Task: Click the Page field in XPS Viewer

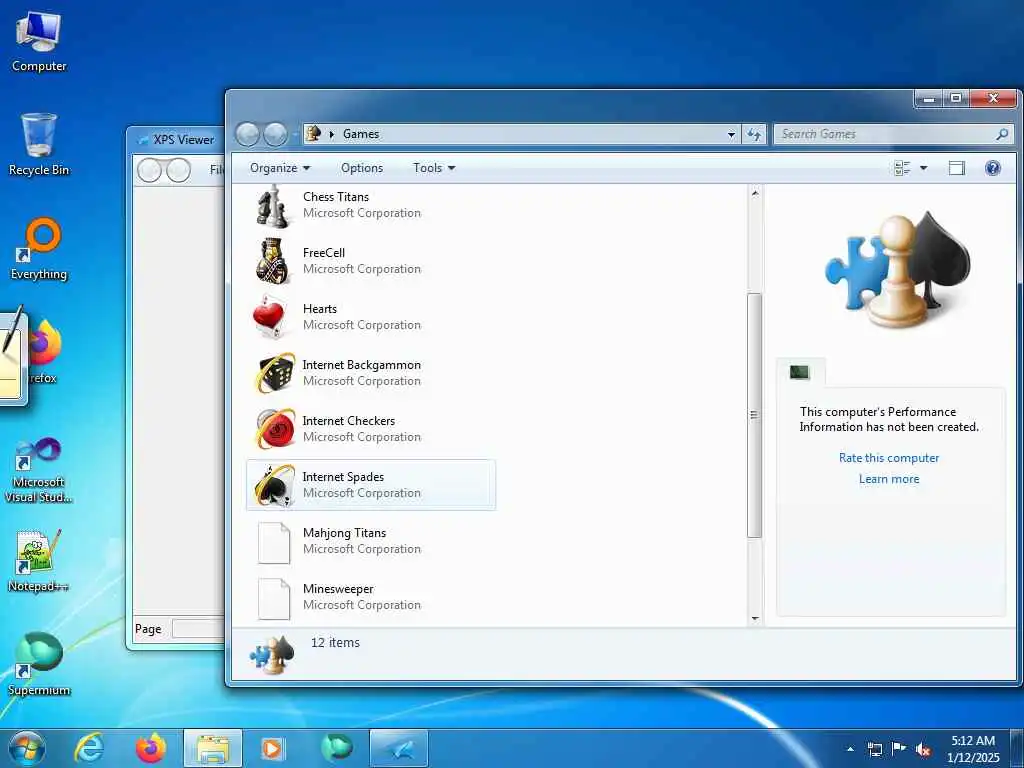Action: (x=199, y=629)
